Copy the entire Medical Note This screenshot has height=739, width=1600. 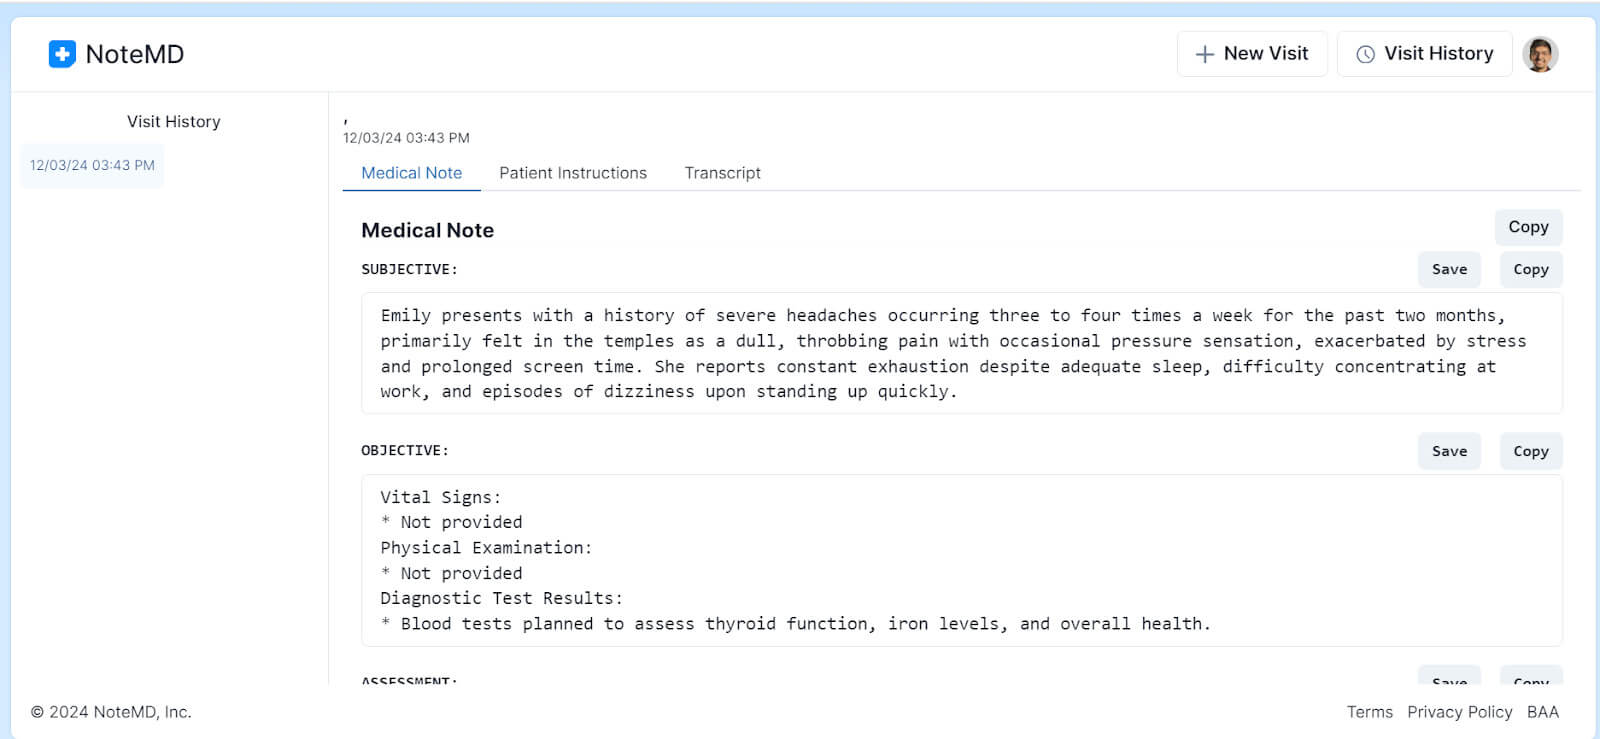(x=1528, y=227)
